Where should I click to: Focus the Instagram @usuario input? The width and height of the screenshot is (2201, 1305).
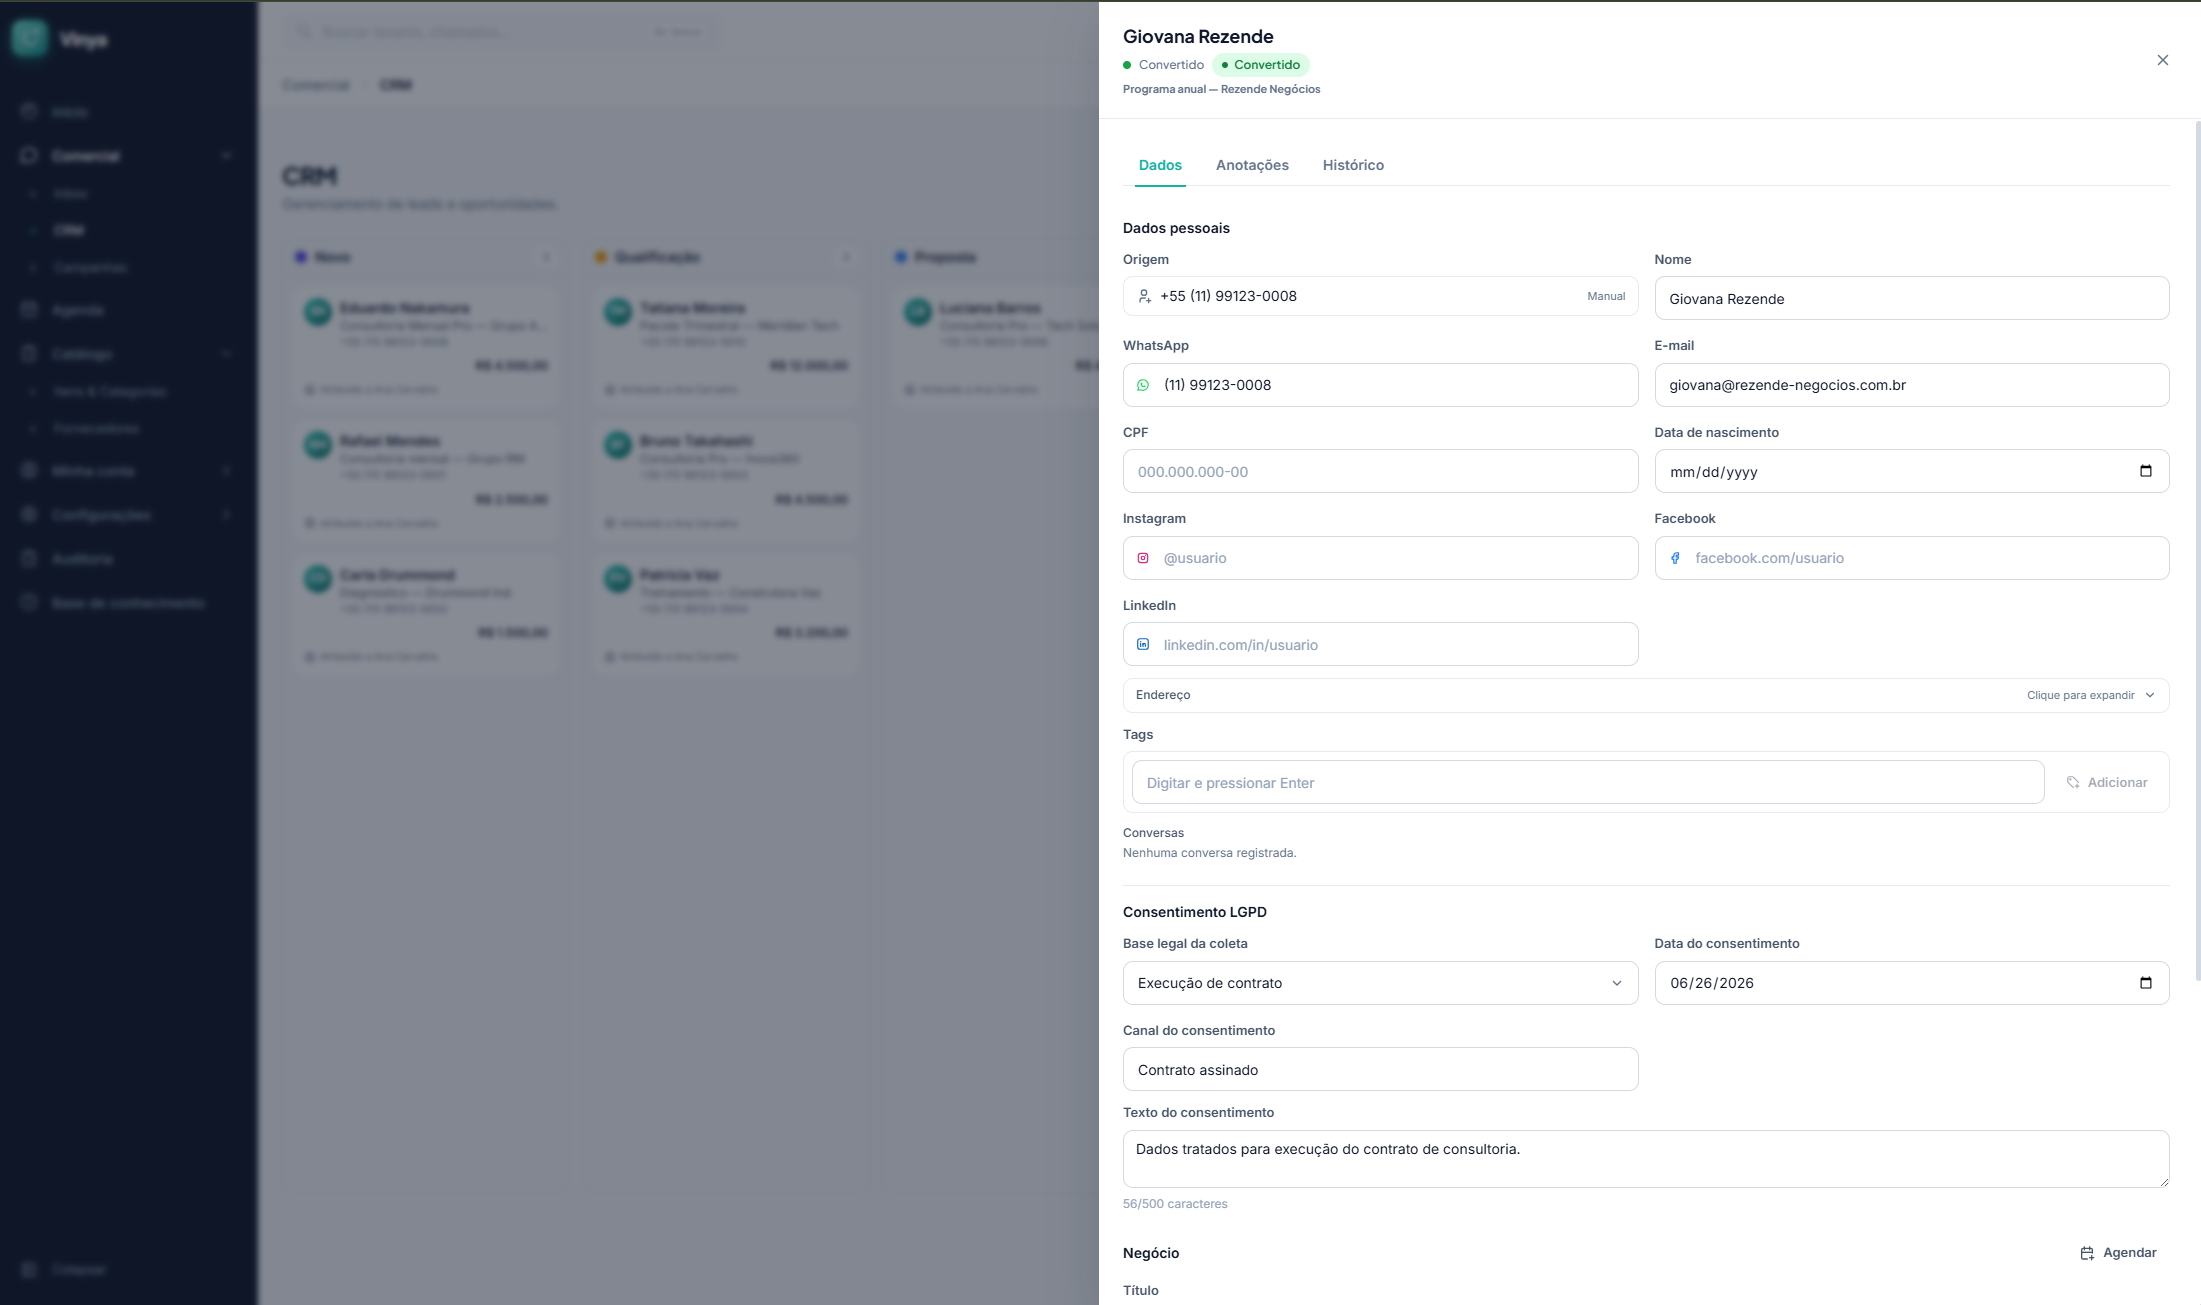point(1380,558)
